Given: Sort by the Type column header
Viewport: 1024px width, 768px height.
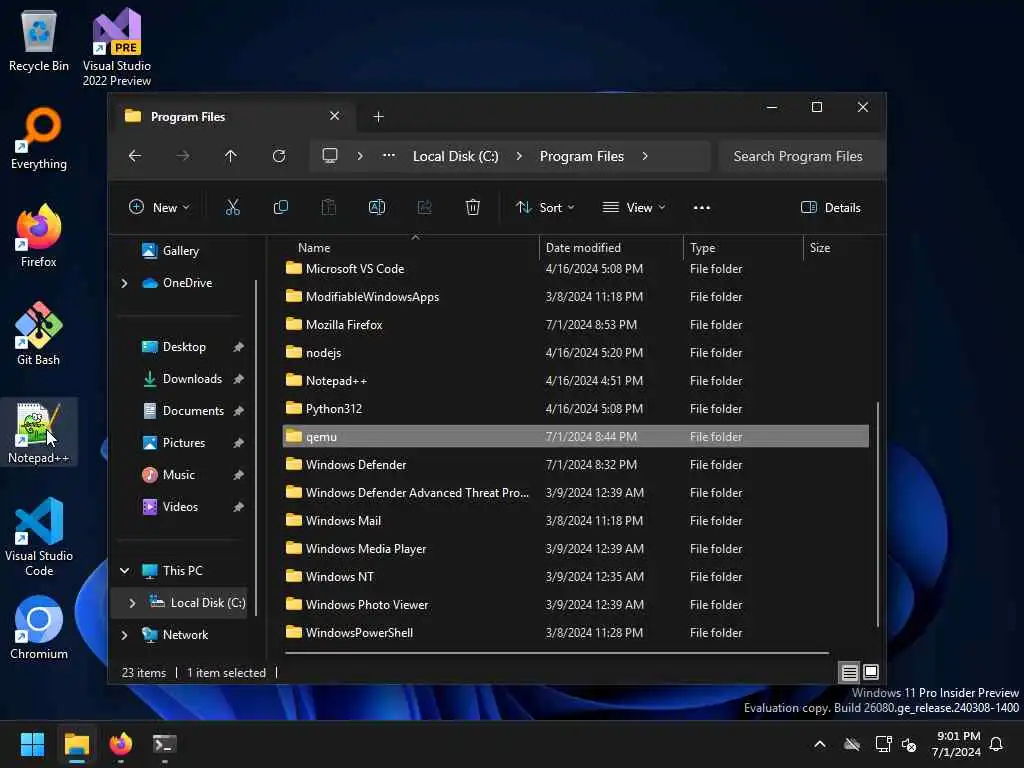Looking at the screenshot, I should pyautogui.click(x=743, y=248).
